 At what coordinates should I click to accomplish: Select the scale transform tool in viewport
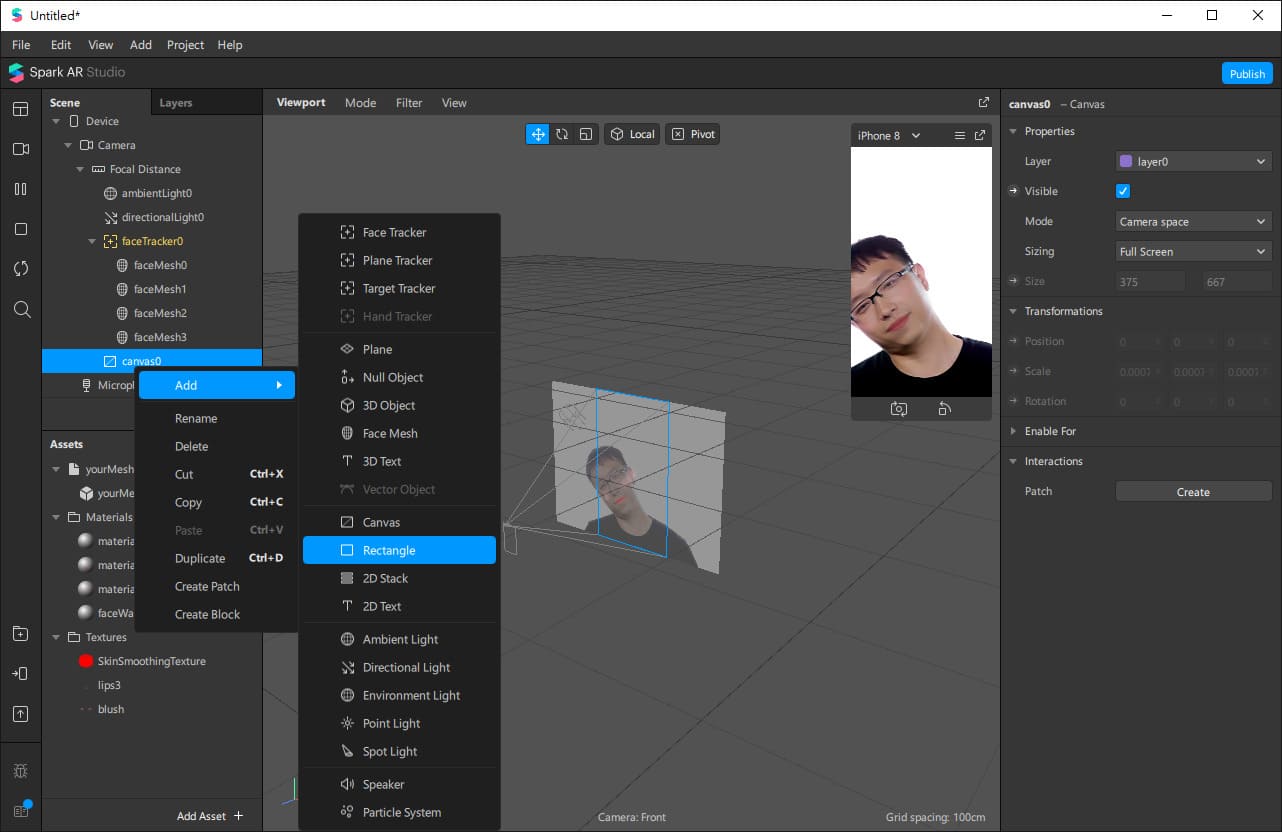[x=585, y=134]
